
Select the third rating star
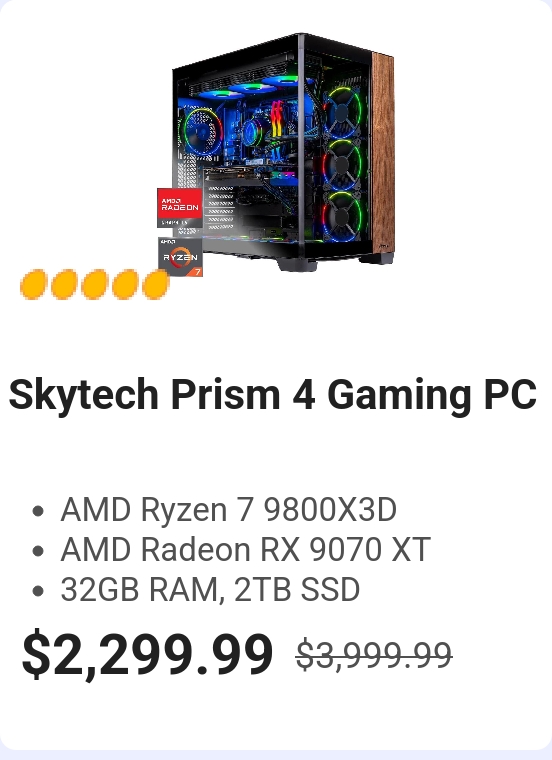95,285
